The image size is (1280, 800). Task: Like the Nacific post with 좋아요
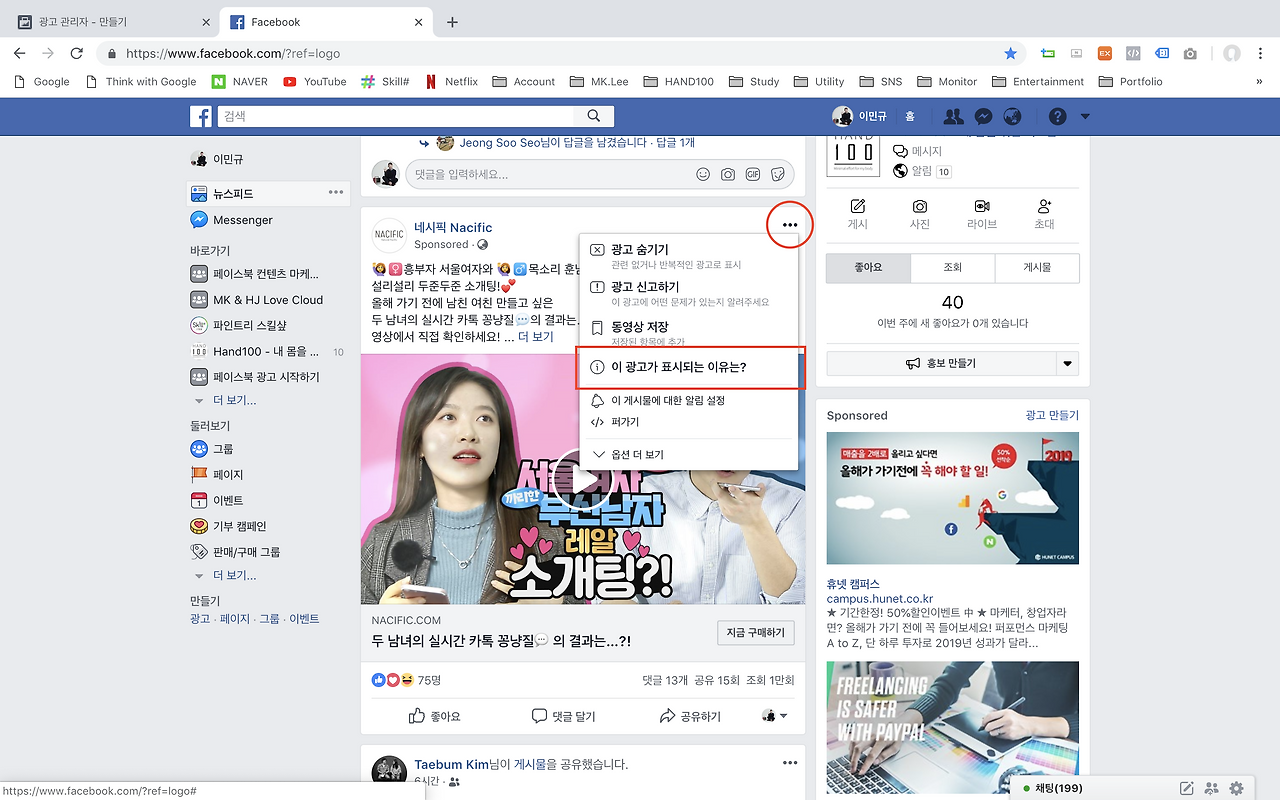[435, 716]
